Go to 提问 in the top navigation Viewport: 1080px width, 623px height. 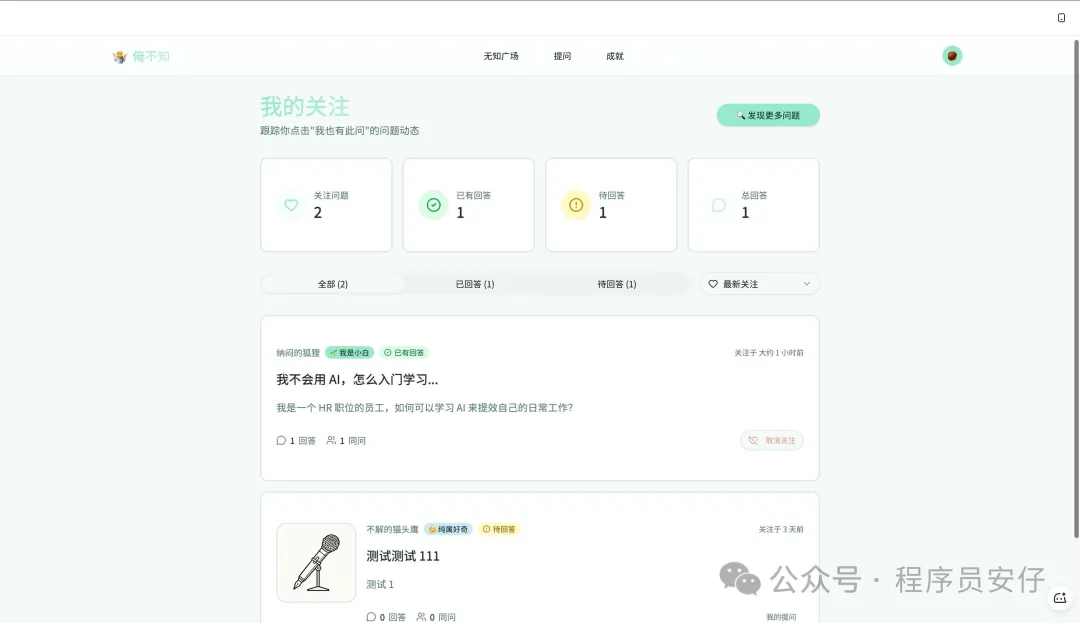(562, 56)
